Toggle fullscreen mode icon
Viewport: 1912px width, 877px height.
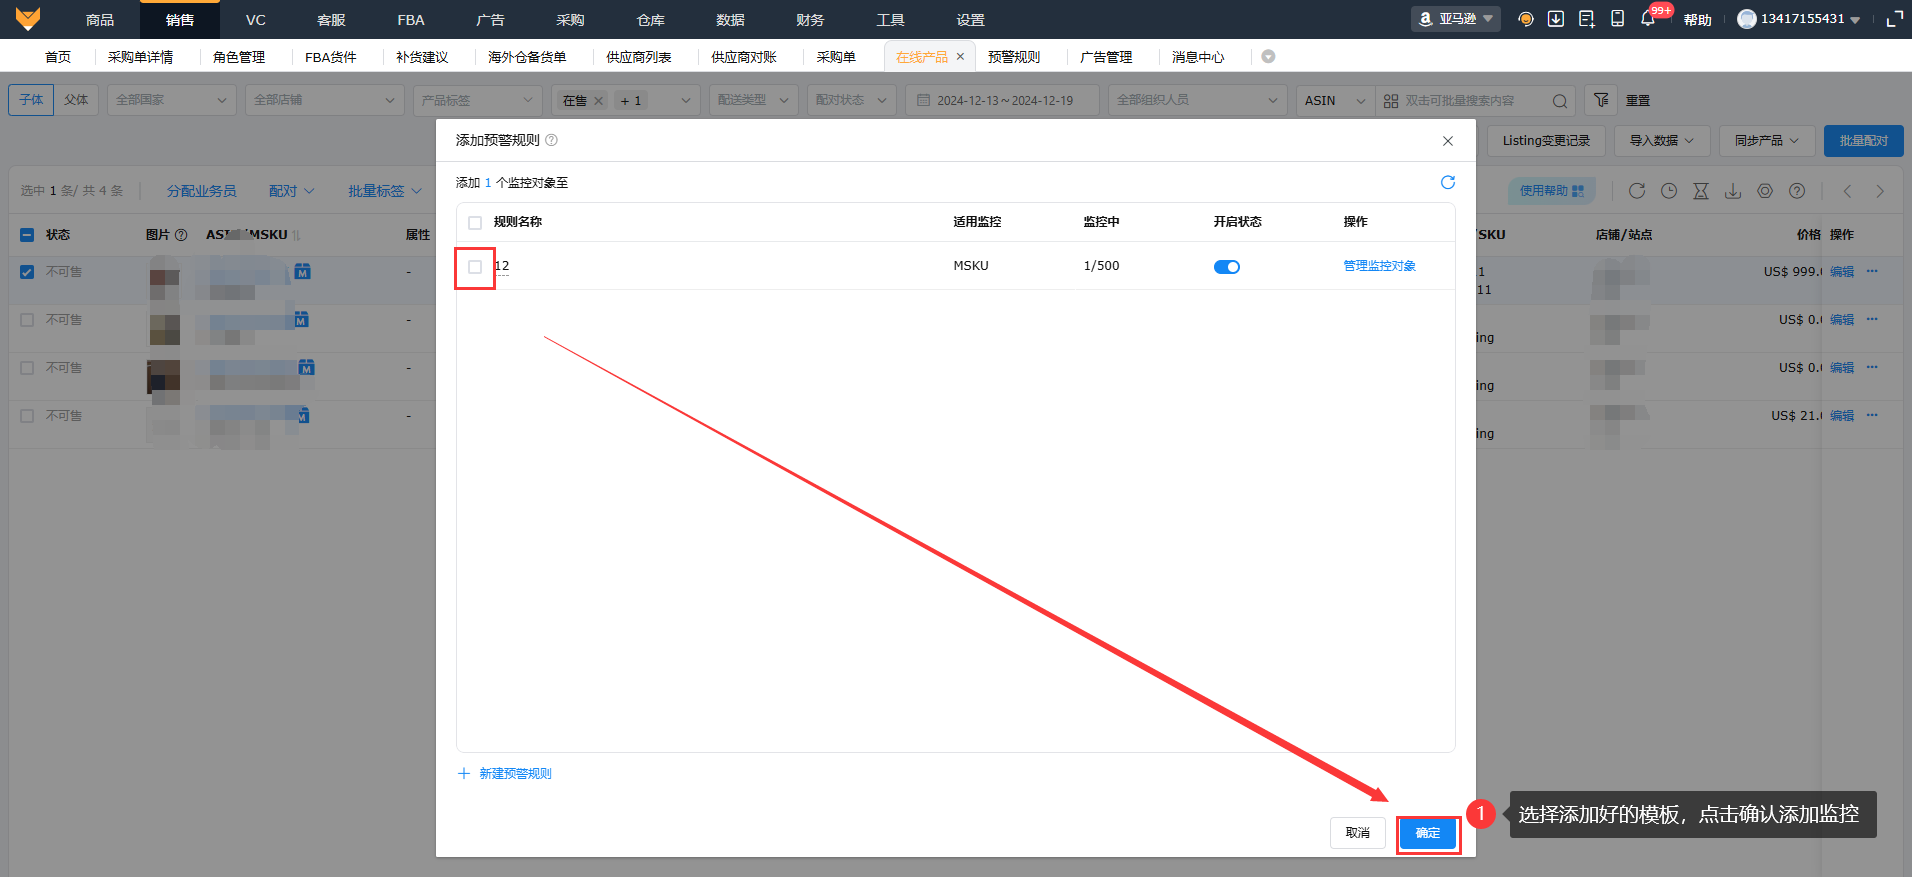1894,19
